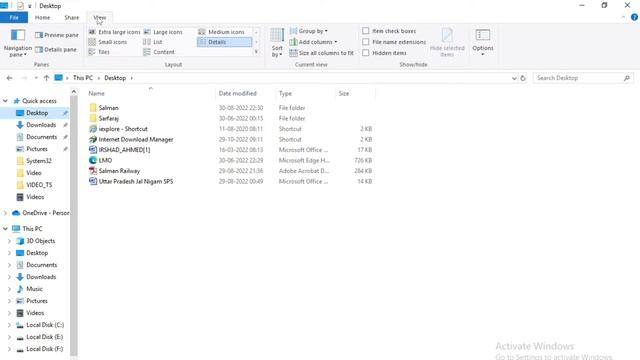Image resolution: width=640 pixels, height=360 pixels.
Task: Click navigation pane scroll up arrow
Action: point(74,92)
